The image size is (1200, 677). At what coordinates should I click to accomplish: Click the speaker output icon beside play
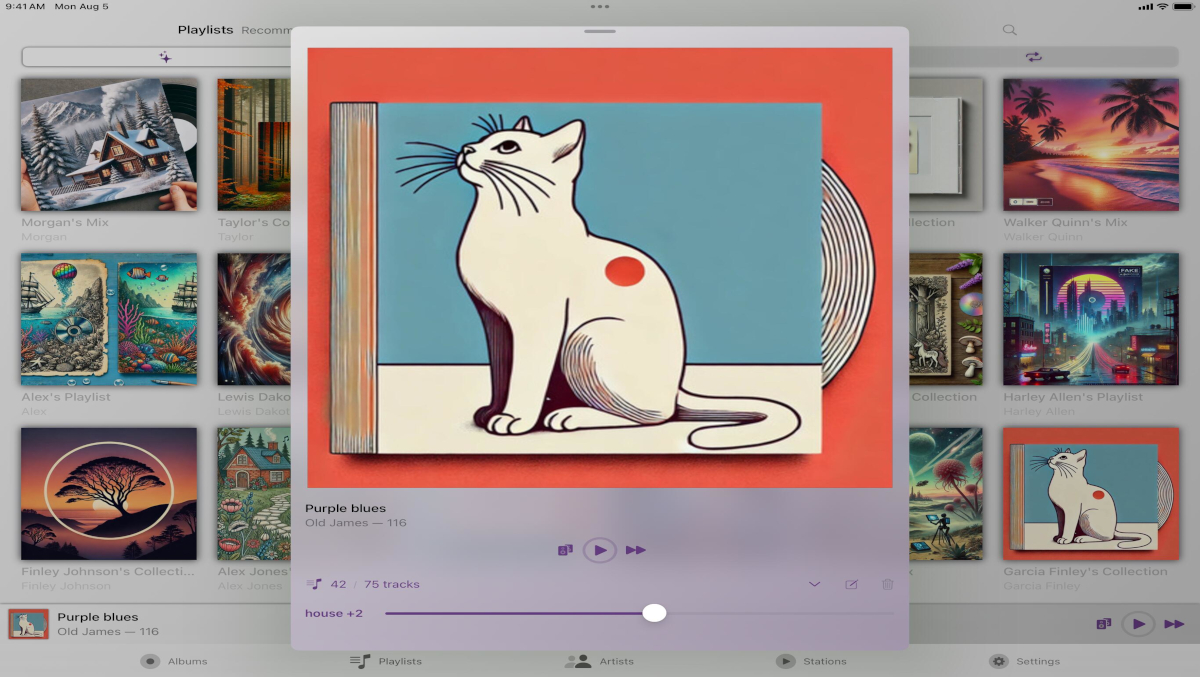point(565,550)
